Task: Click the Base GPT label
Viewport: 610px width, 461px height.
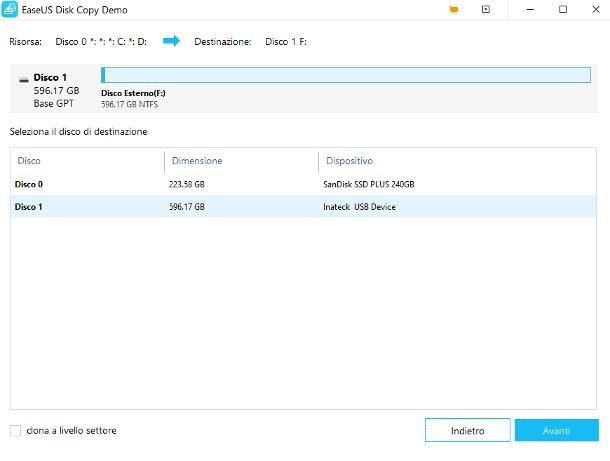Action: point(54,103)
